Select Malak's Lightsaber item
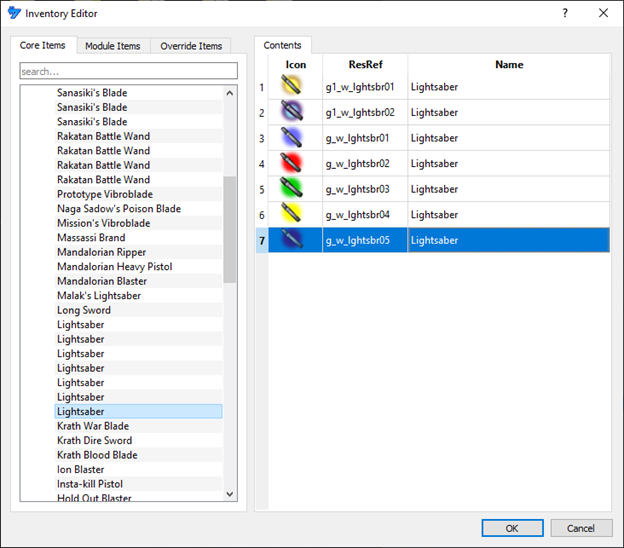624x548 pixels. tap(138, 296)
